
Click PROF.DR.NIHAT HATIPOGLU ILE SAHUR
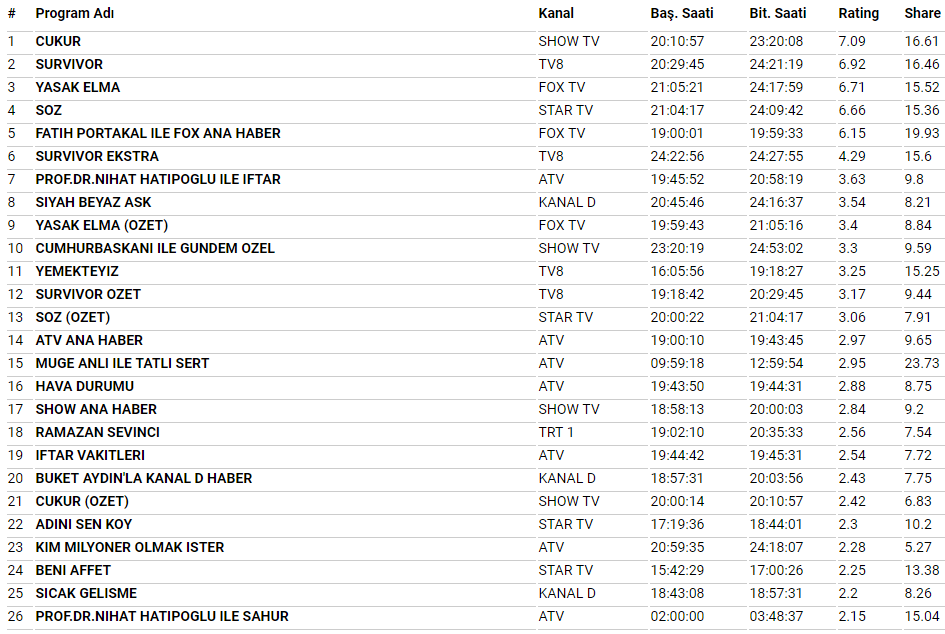pyautogui.click(x=162, y=616)
